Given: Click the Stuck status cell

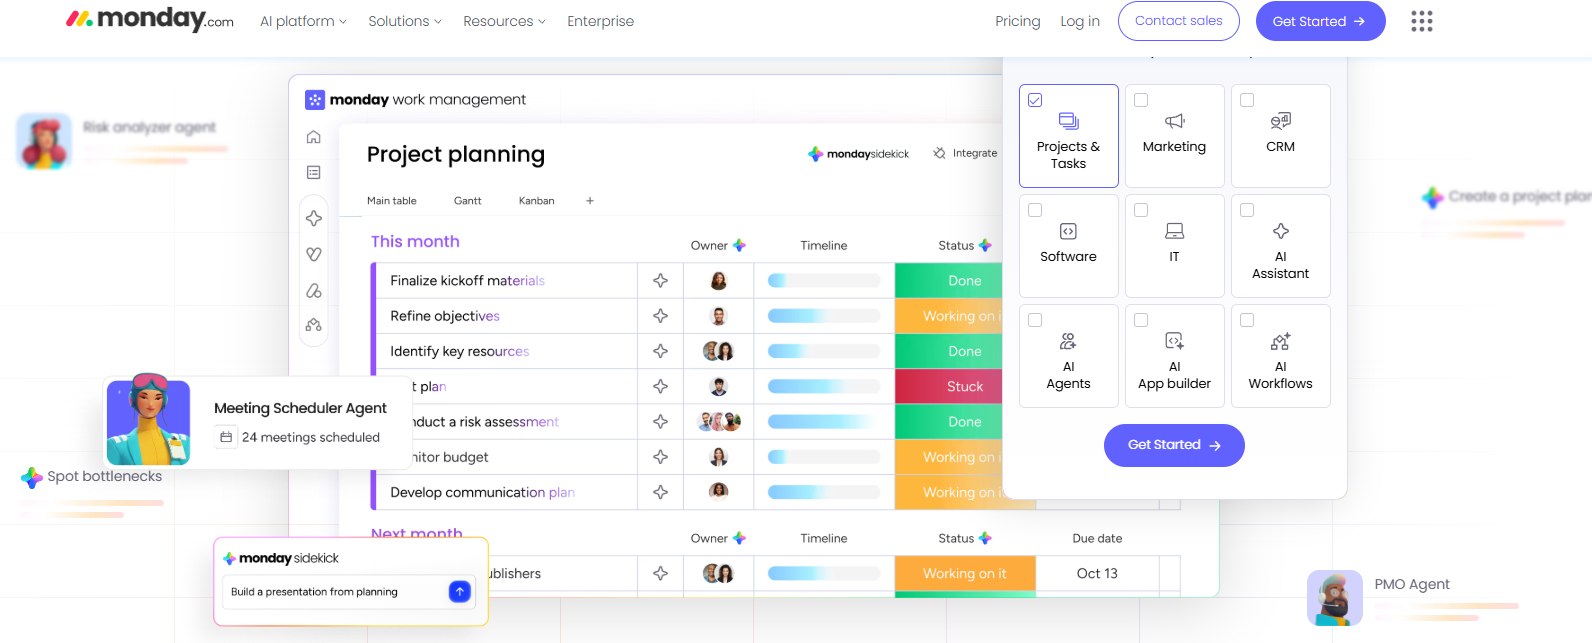Looking at the screenshot, I should point(949,387).
